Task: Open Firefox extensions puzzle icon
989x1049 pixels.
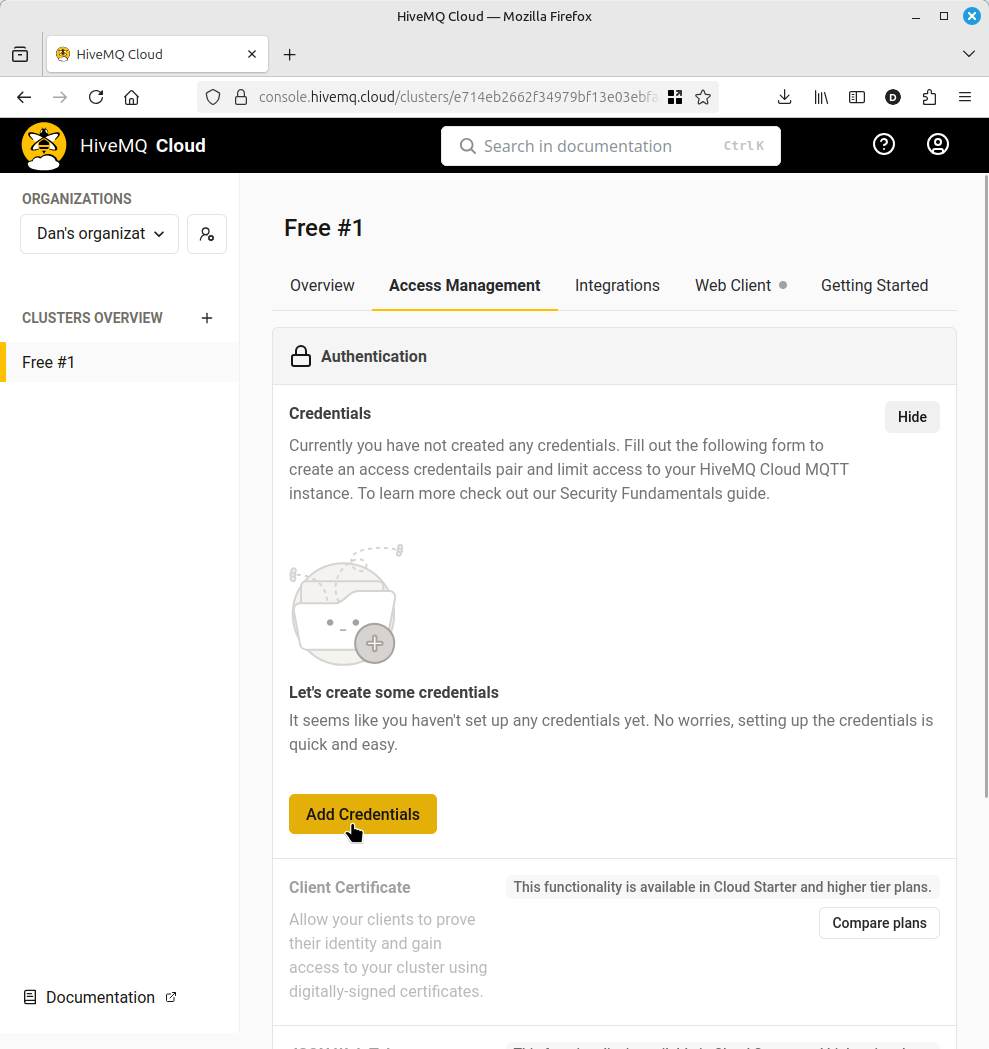Action: [929, 97]
